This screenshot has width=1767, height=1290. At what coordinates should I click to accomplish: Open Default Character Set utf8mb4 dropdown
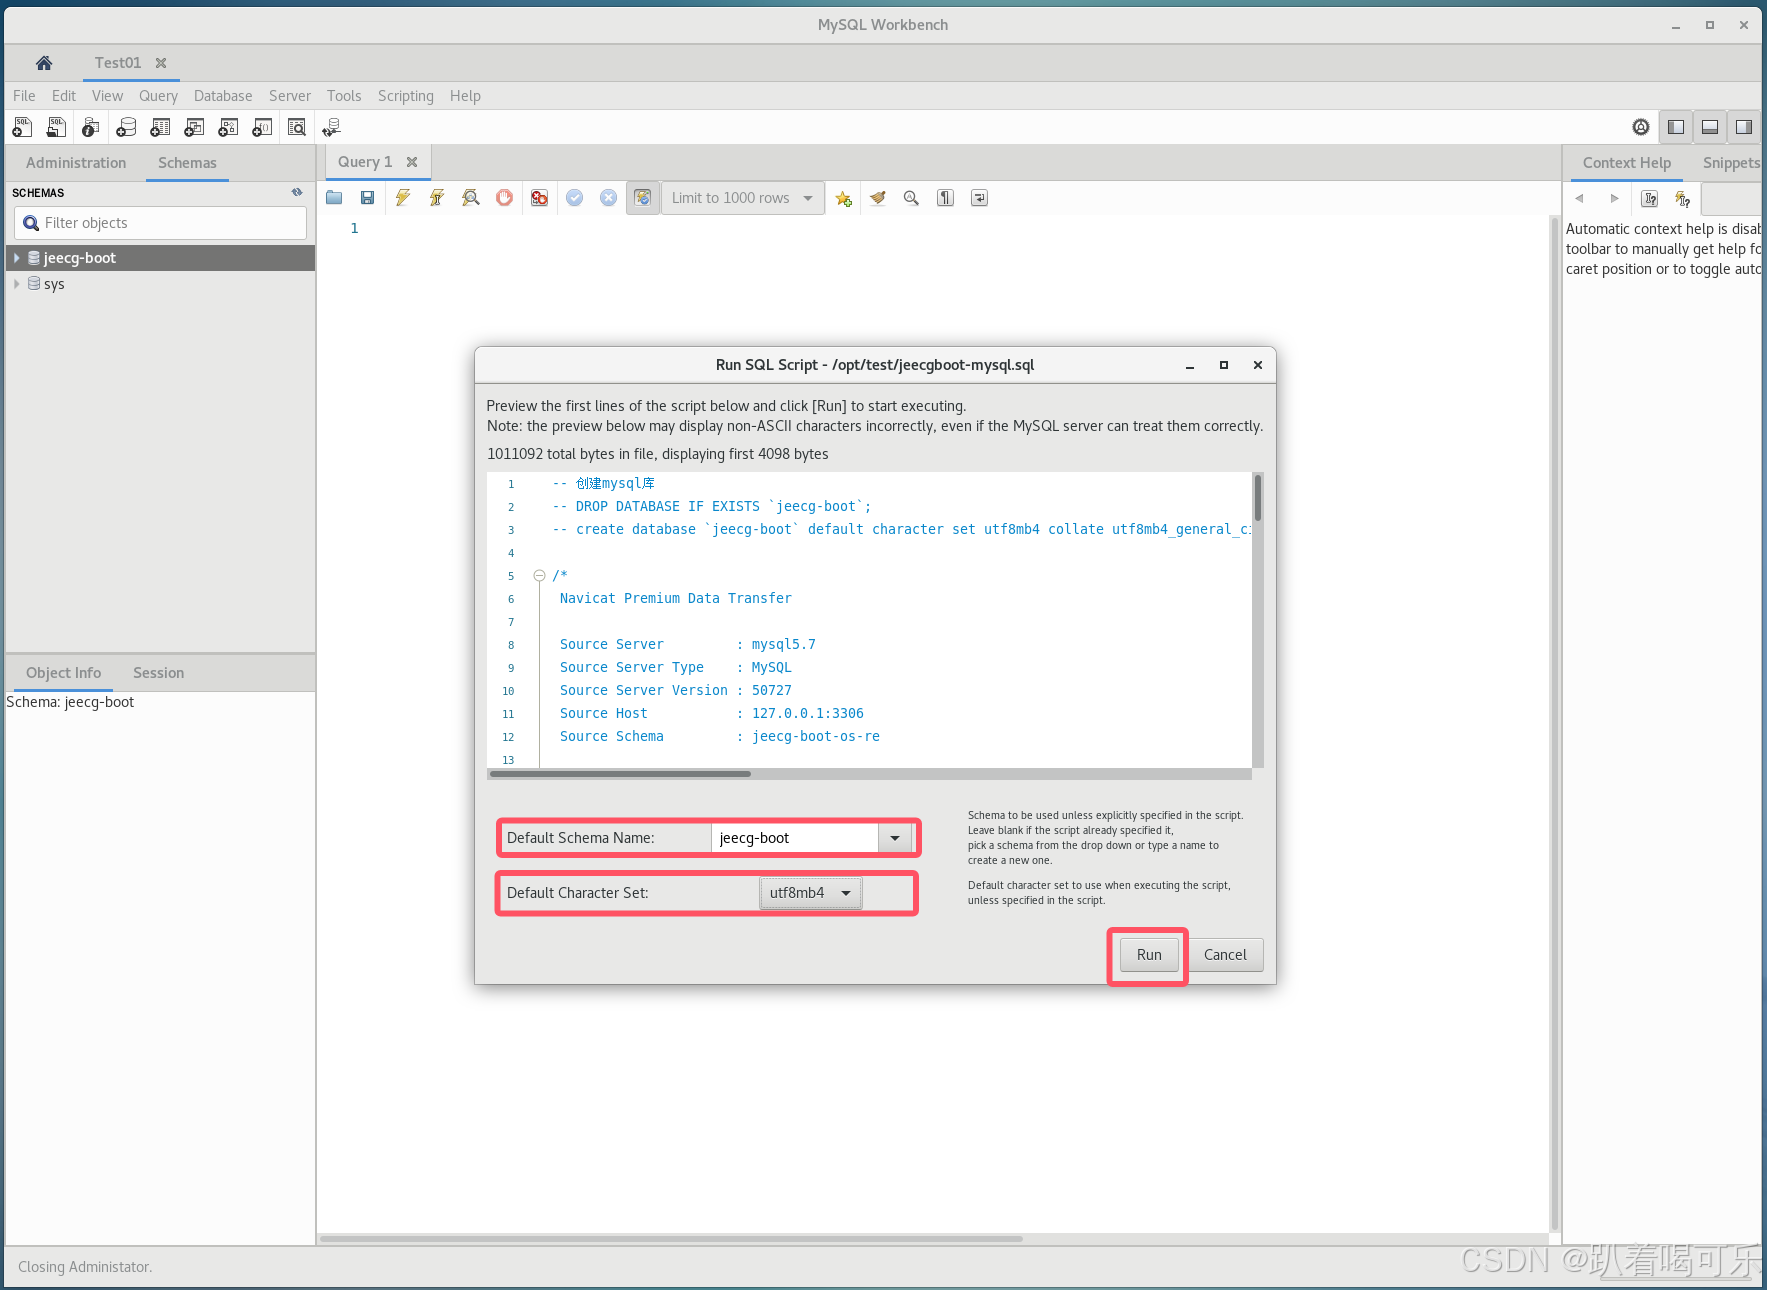click(x=810, y=893)
